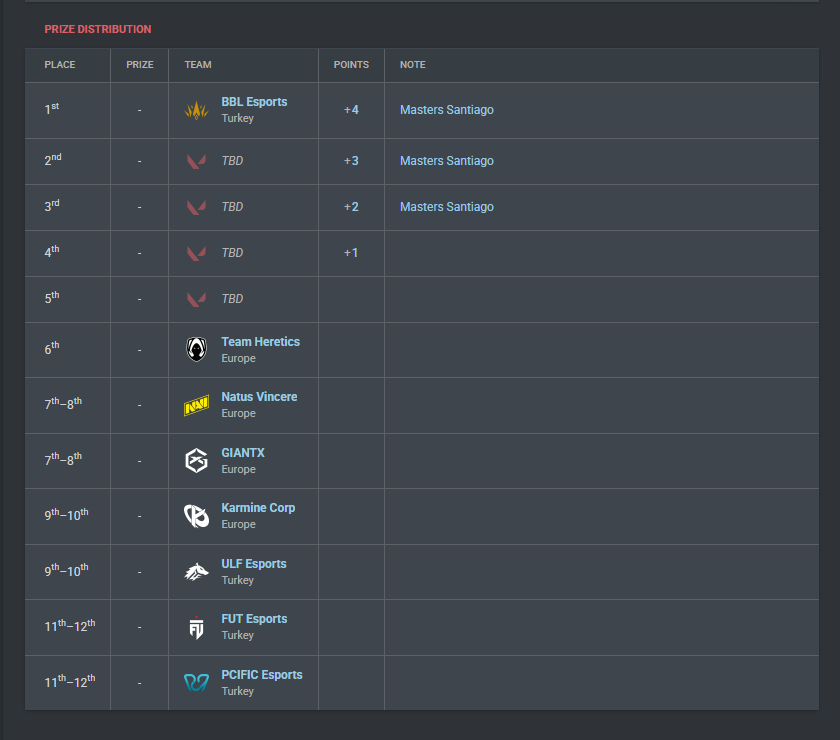This screenshot has height=740, width=840.
Task: Click the Valorant placeholder logo in 2nd place row
Action: (x=196, y=161)
